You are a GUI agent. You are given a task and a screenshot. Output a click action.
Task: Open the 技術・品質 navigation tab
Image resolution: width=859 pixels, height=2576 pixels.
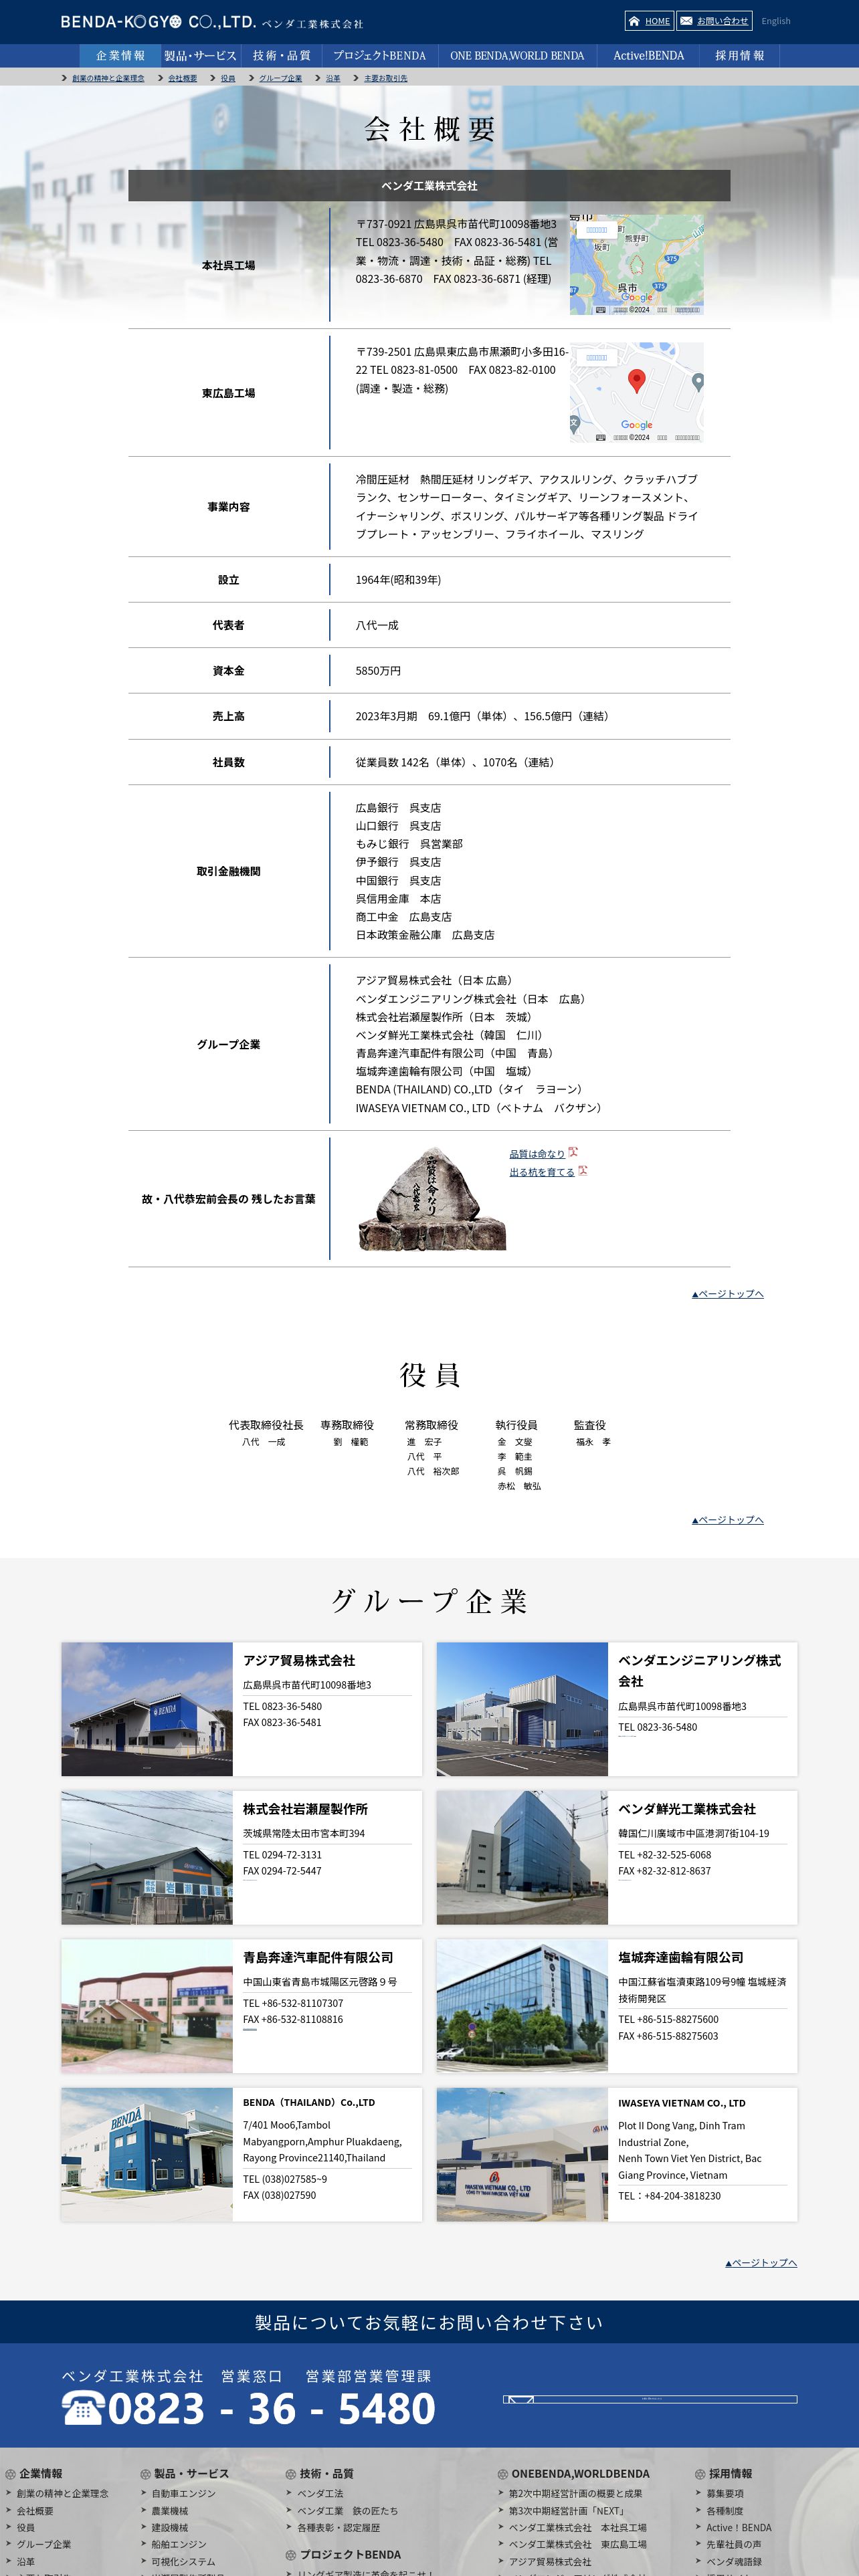pyautogui.click(x=281, y=56)
